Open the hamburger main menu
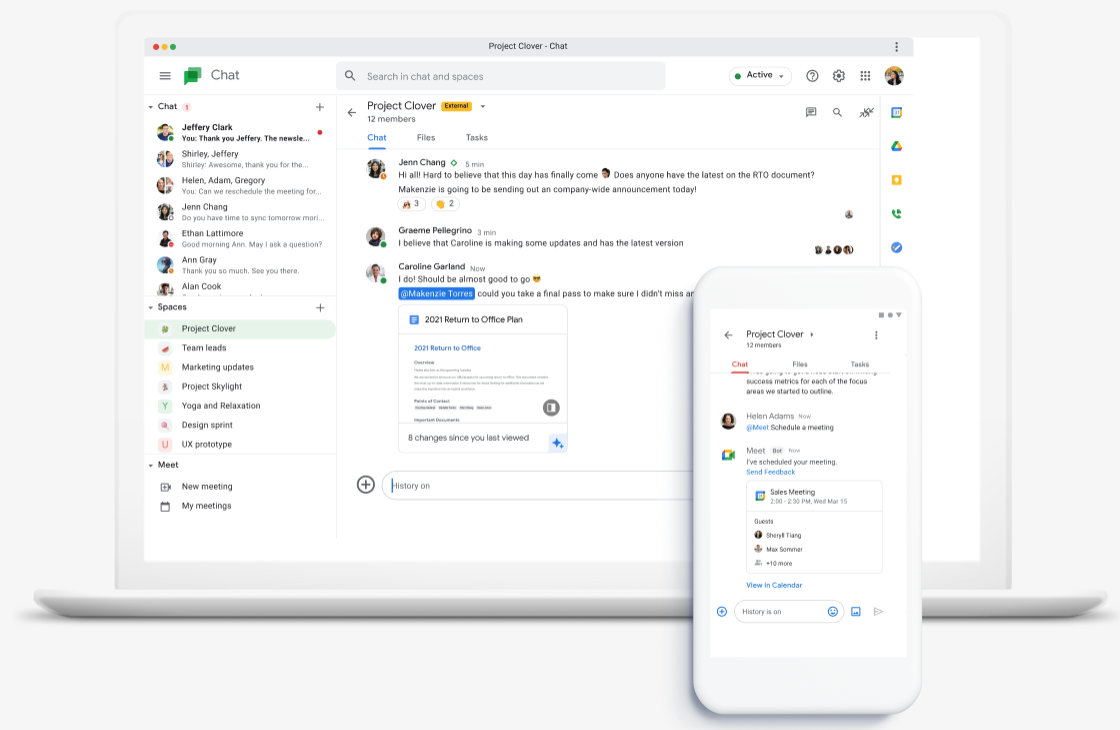This screenshot has height=730, width=1120. click(x=165, y=76)
